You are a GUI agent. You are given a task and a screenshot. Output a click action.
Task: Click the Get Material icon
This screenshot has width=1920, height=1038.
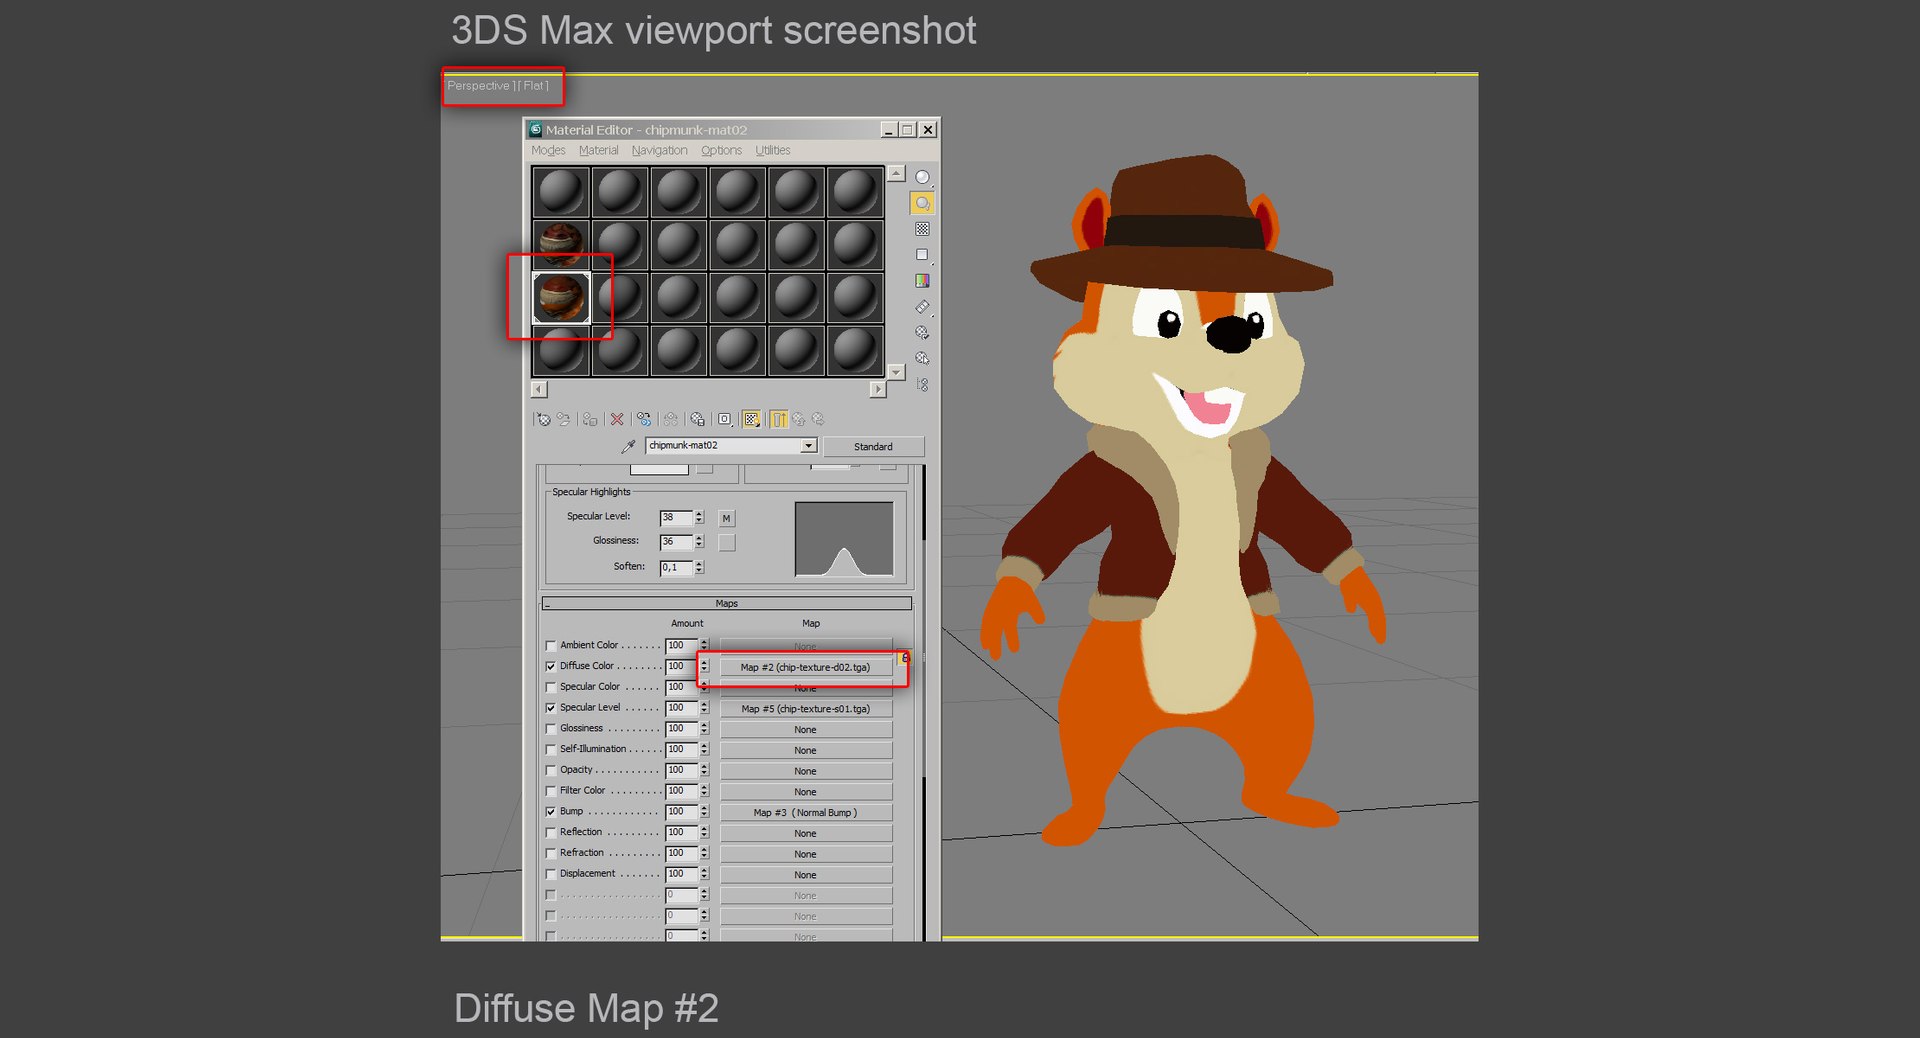(543, 420)
